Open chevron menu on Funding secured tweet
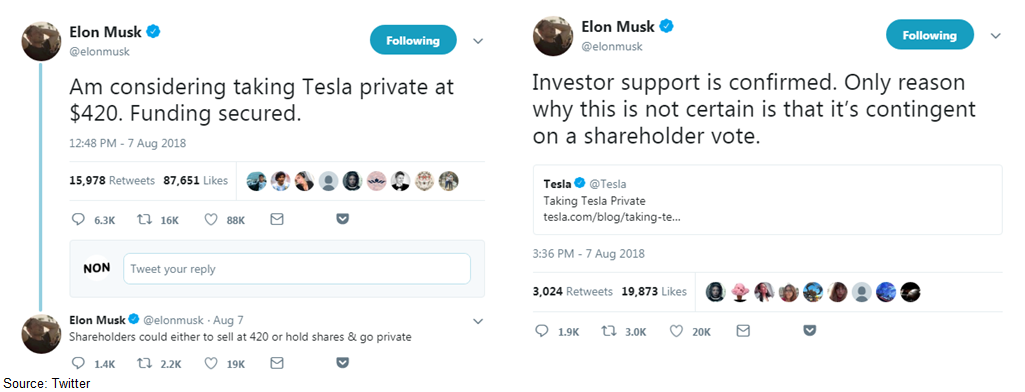This screenshot has width=1025, height=392. [478, 41]
